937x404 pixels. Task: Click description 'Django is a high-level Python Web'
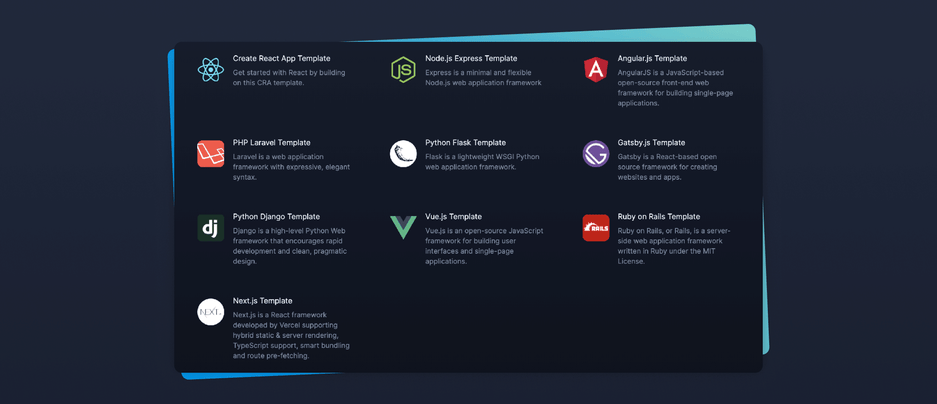289,231
